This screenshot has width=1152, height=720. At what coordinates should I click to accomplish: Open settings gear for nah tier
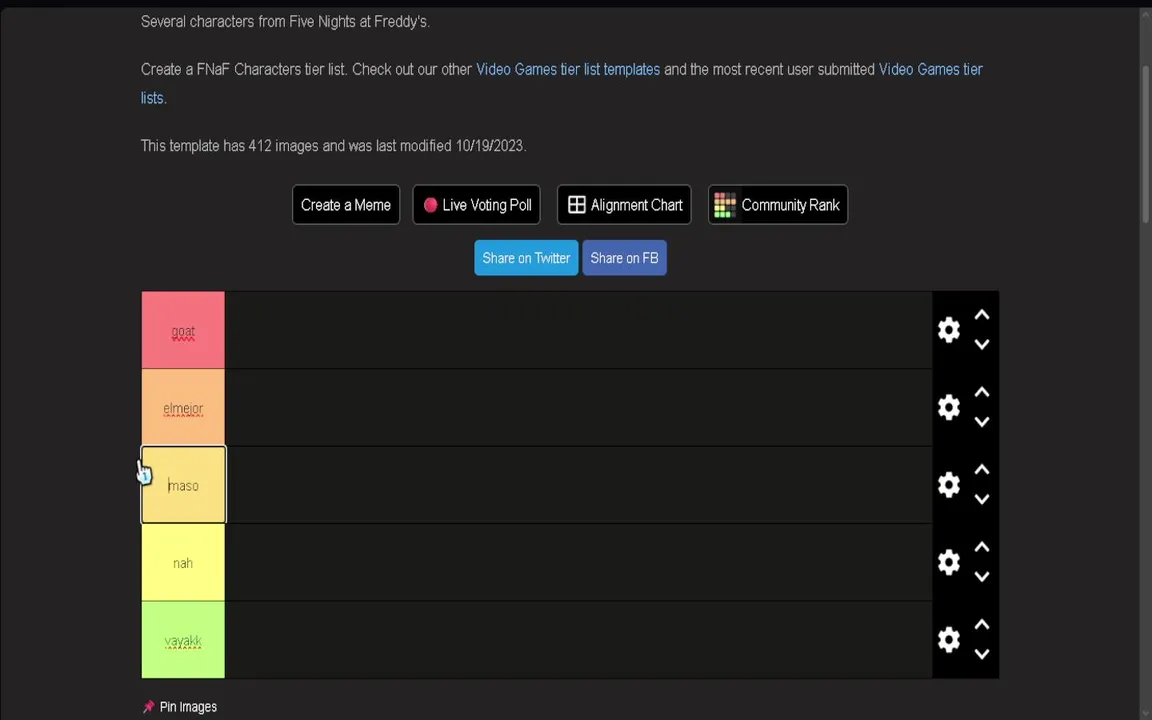tap(948, 562)
